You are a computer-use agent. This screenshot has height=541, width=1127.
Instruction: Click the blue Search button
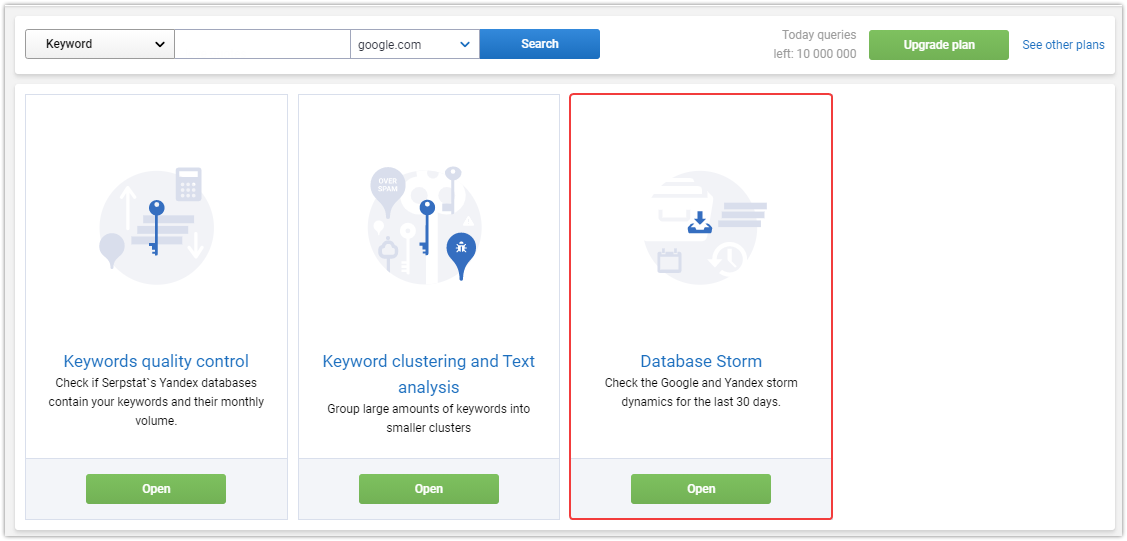(x=540, y=44)
